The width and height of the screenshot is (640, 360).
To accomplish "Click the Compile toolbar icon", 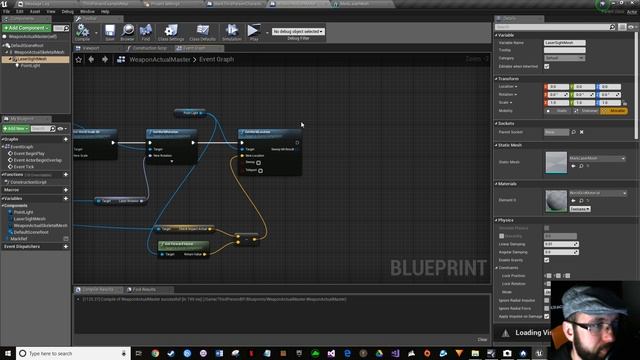I will pos(82,32).
